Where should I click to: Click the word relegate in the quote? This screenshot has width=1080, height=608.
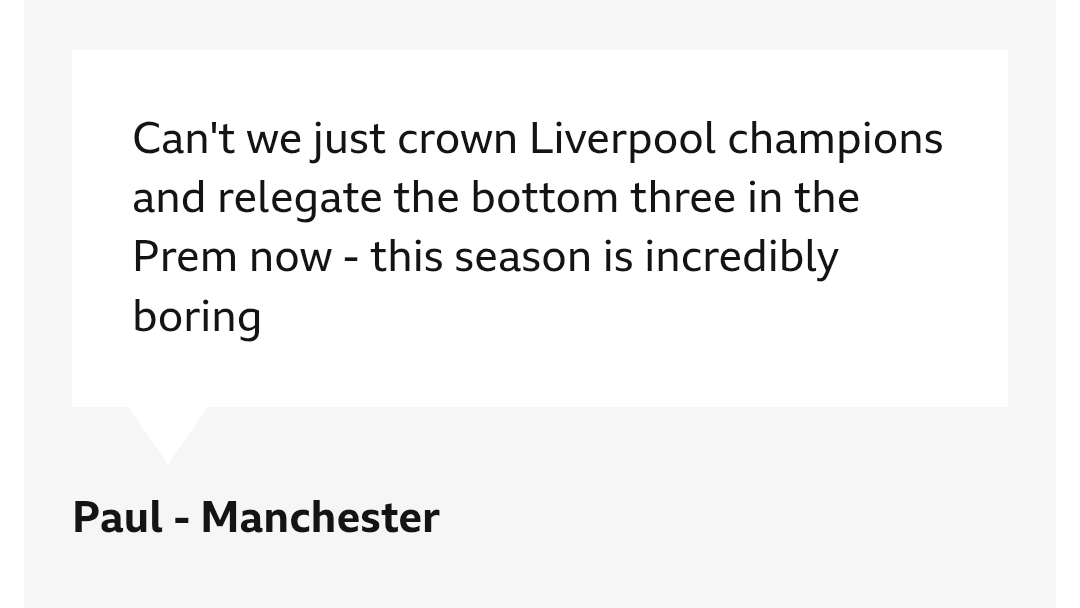pos(300,199)
